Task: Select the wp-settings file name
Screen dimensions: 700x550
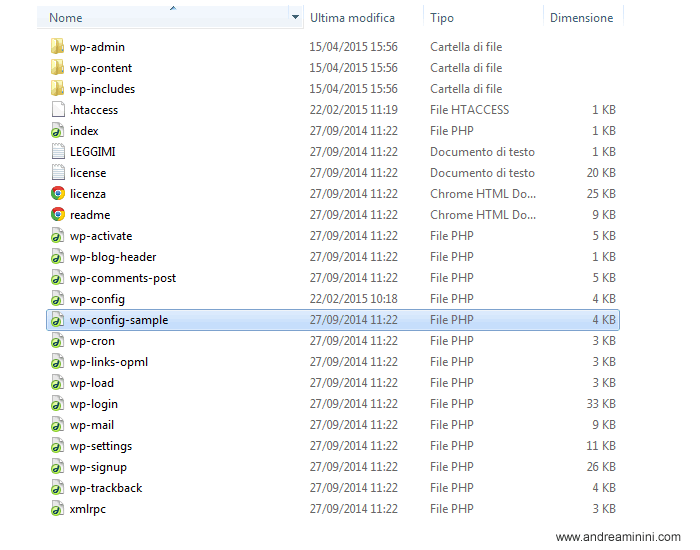Action: pos(101,446)
